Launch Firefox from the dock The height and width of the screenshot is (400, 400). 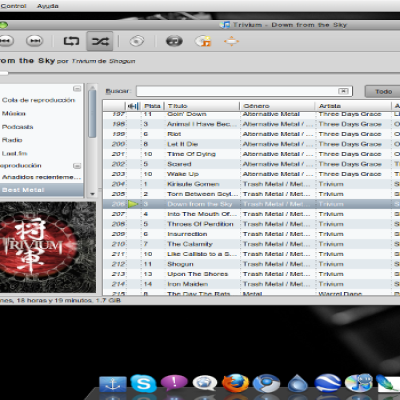(x=235, y=383)
